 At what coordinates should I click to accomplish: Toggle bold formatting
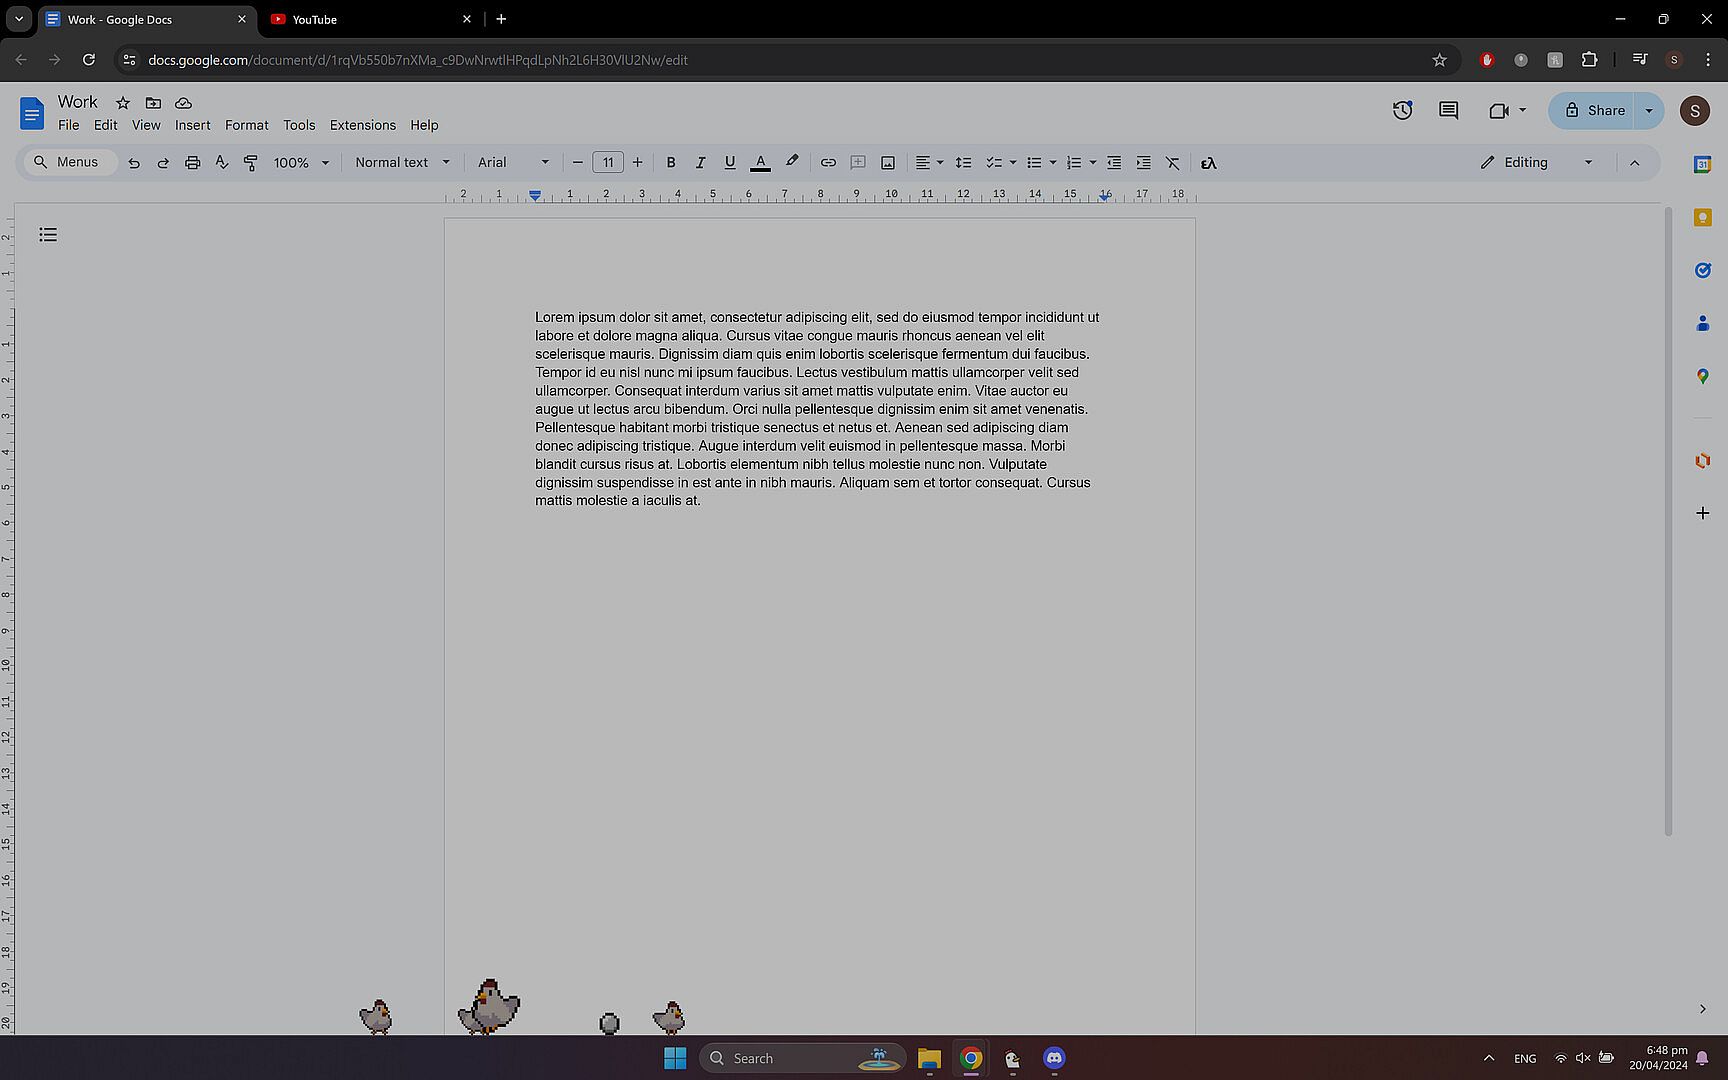tap(671, 163)
